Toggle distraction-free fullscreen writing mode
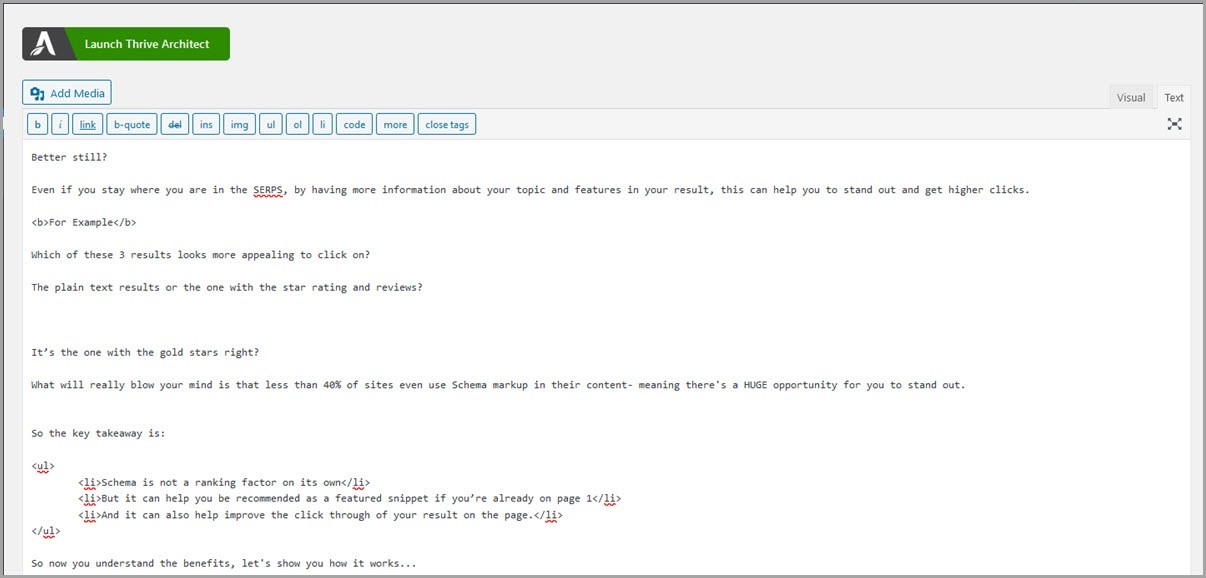 [1174, 124]
